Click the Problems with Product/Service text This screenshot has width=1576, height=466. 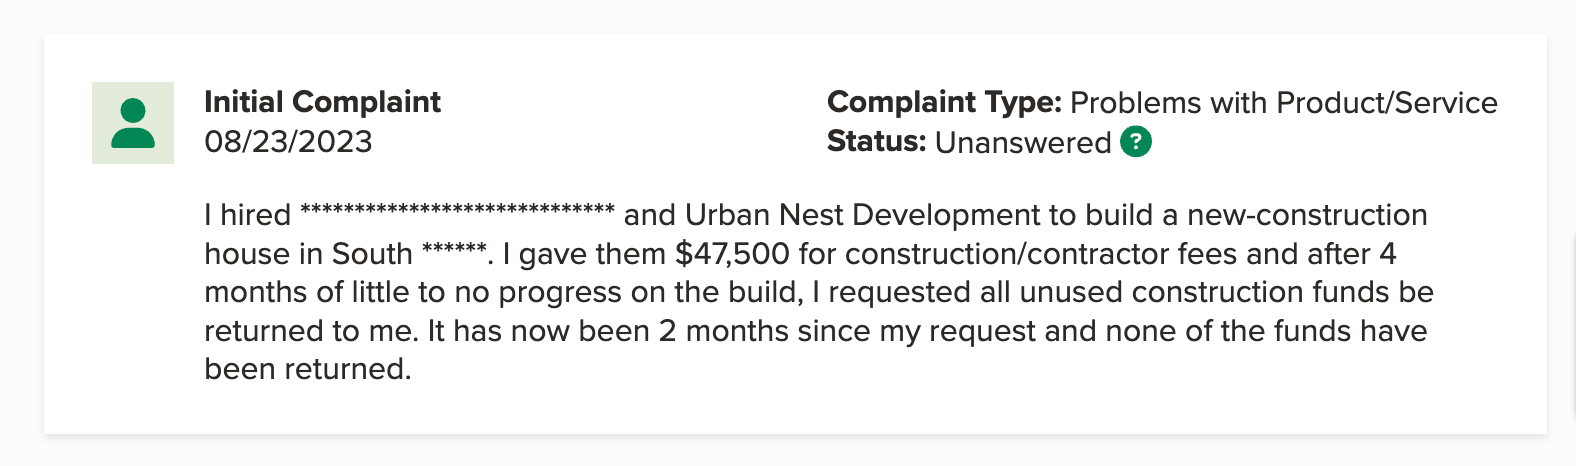(1283, 103)
